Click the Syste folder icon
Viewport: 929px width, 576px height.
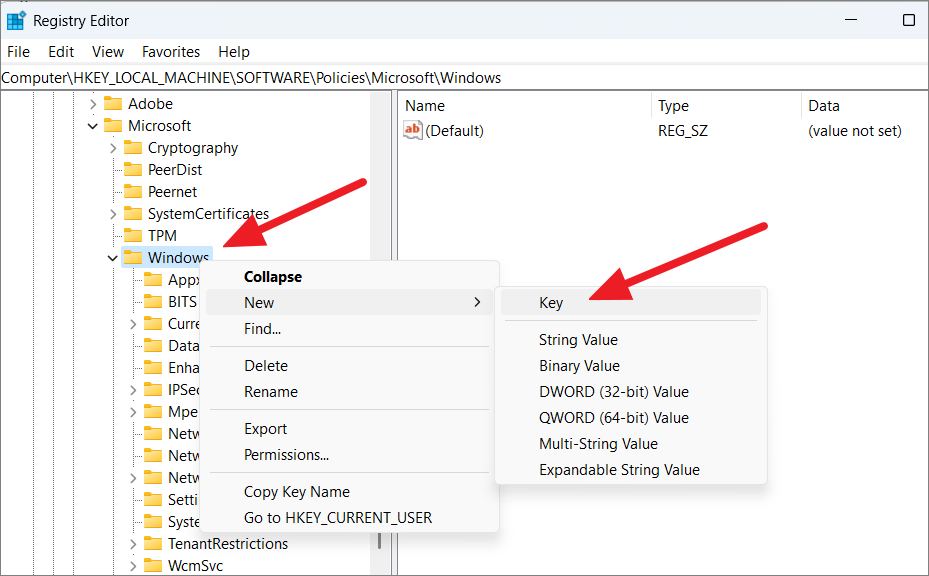pos(153,521)
